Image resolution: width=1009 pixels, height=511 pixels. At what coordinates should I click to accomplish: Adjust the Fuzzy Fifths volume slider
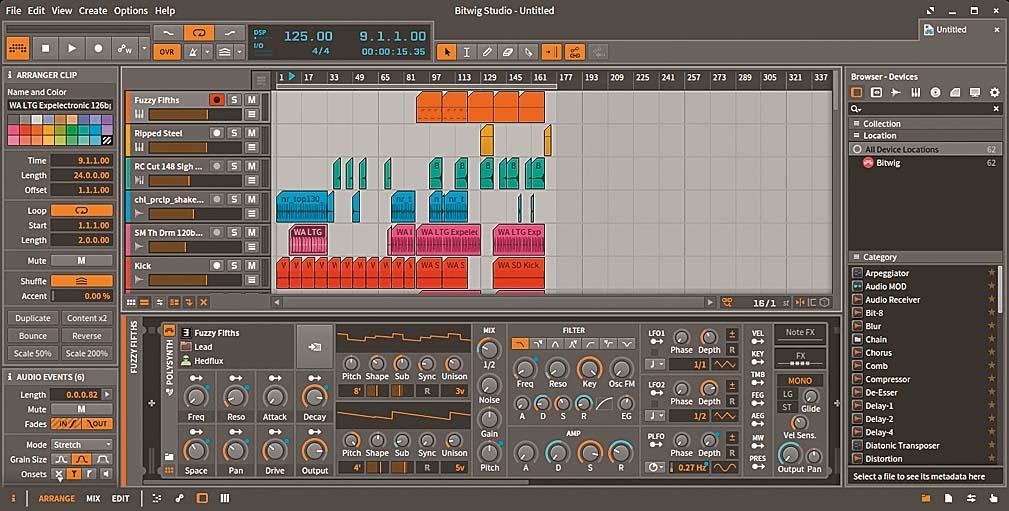click(194, 115)
